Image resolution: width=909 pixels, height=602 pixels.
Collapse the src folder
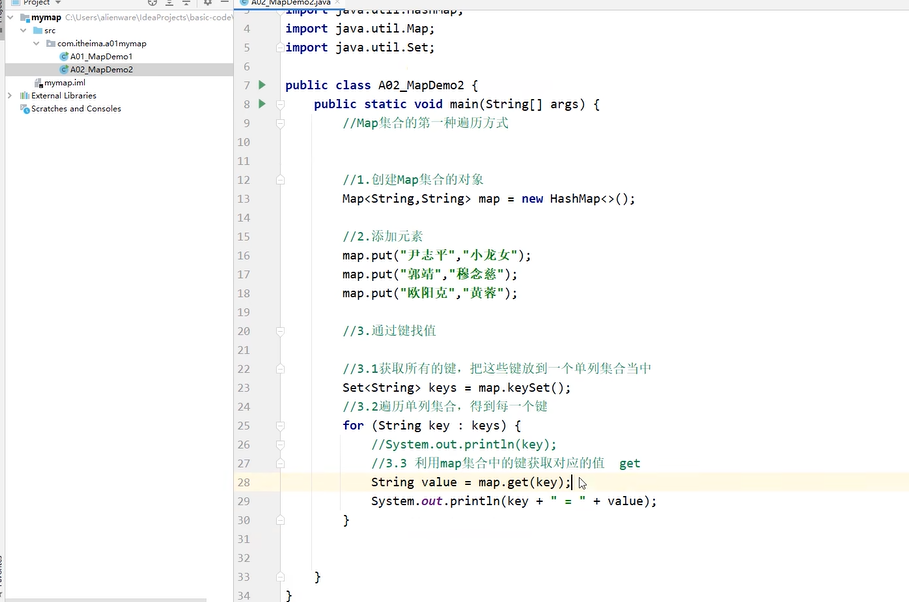point(22,29)
